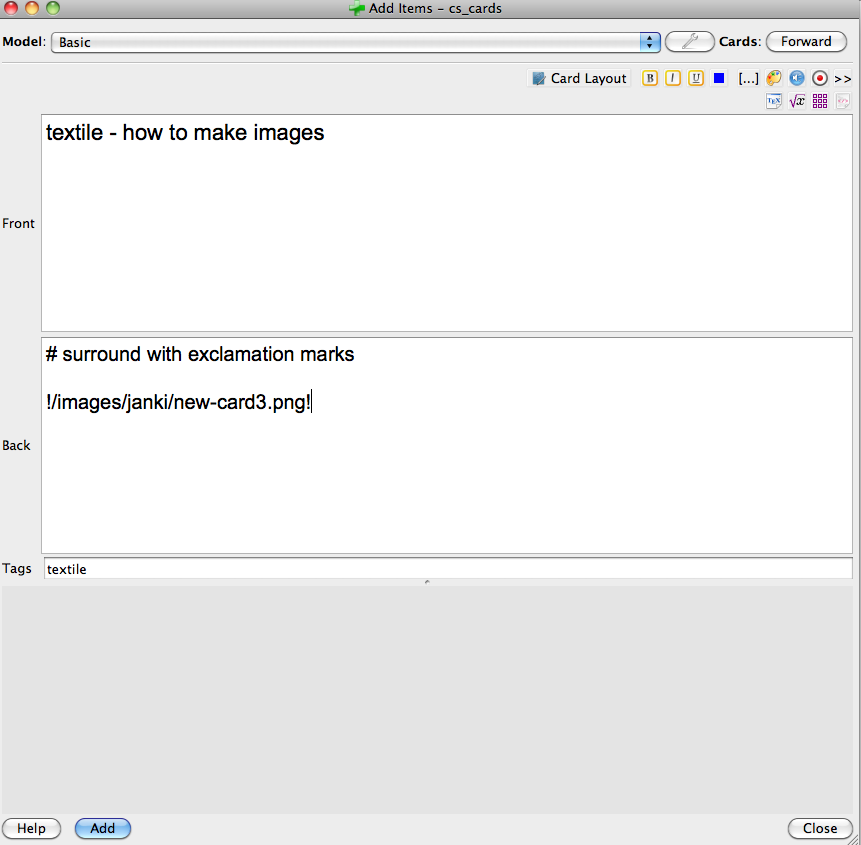Click the purple grid LaTeX math environment icon
The height and width of the screenshot is (845, 861).
click(x=820, y=101)
